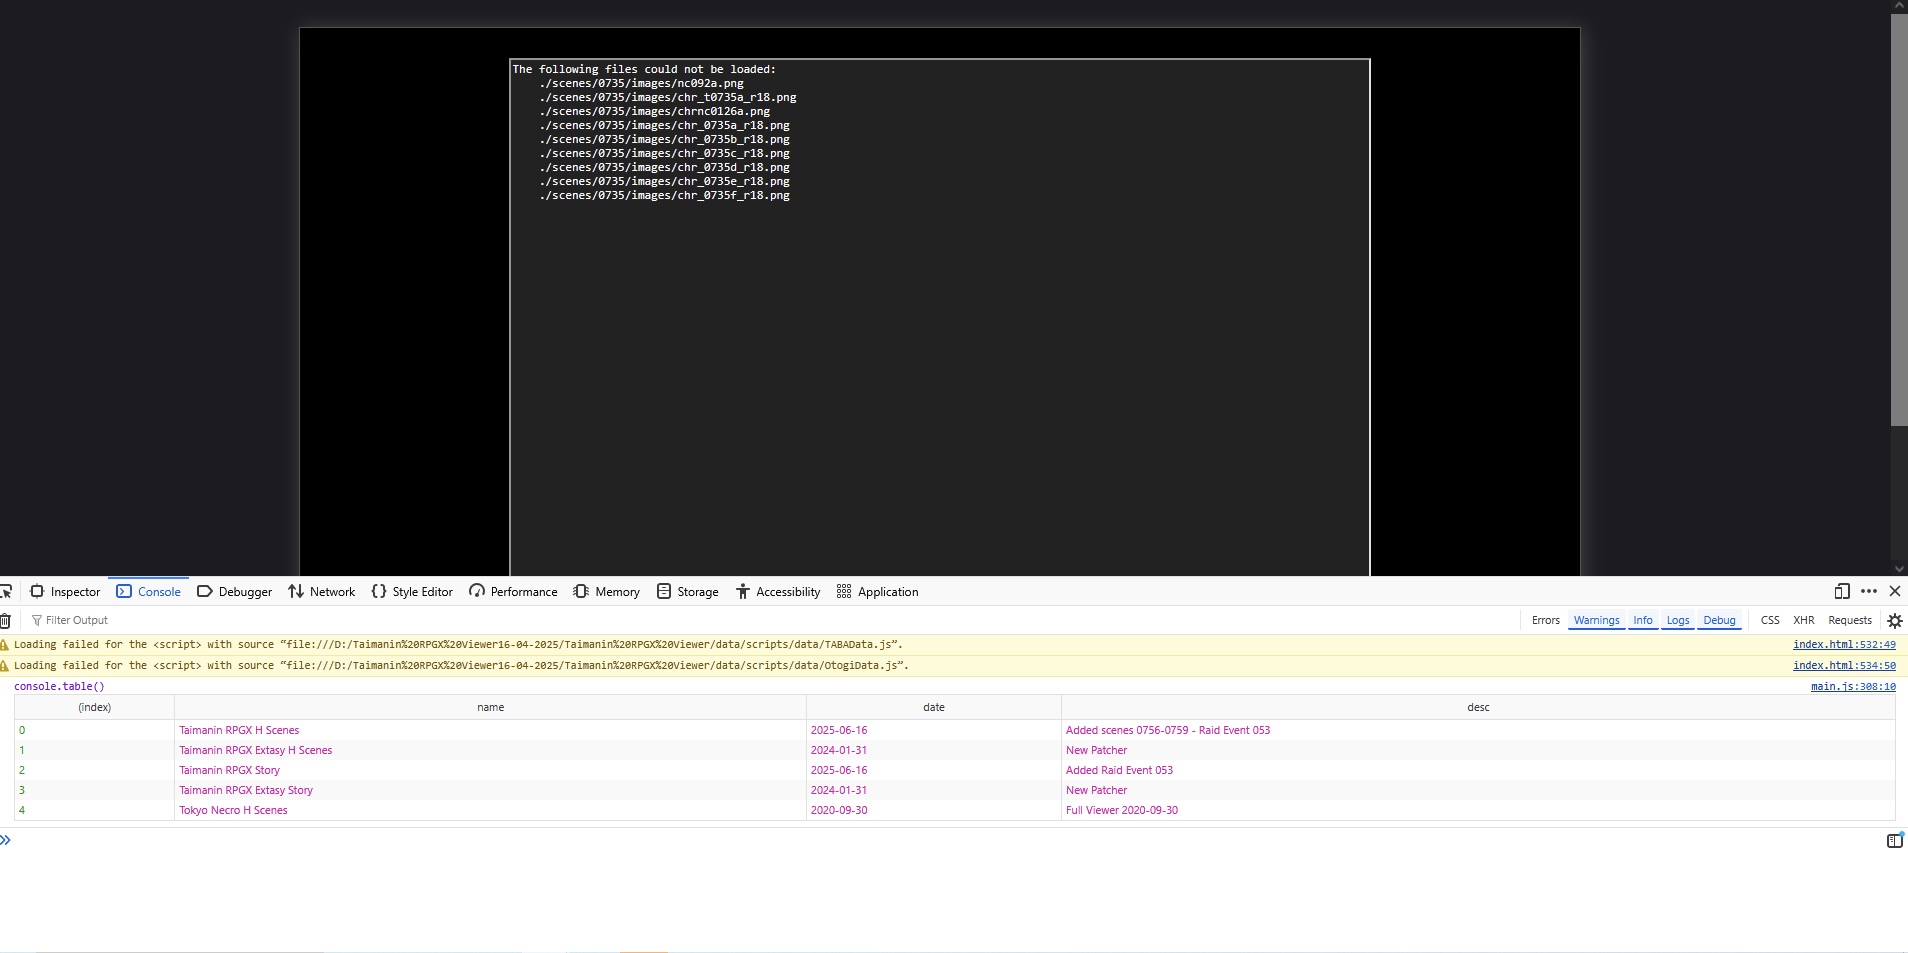Select Taimanin RPGX H Scenes cell

click(x=490, y=730)
